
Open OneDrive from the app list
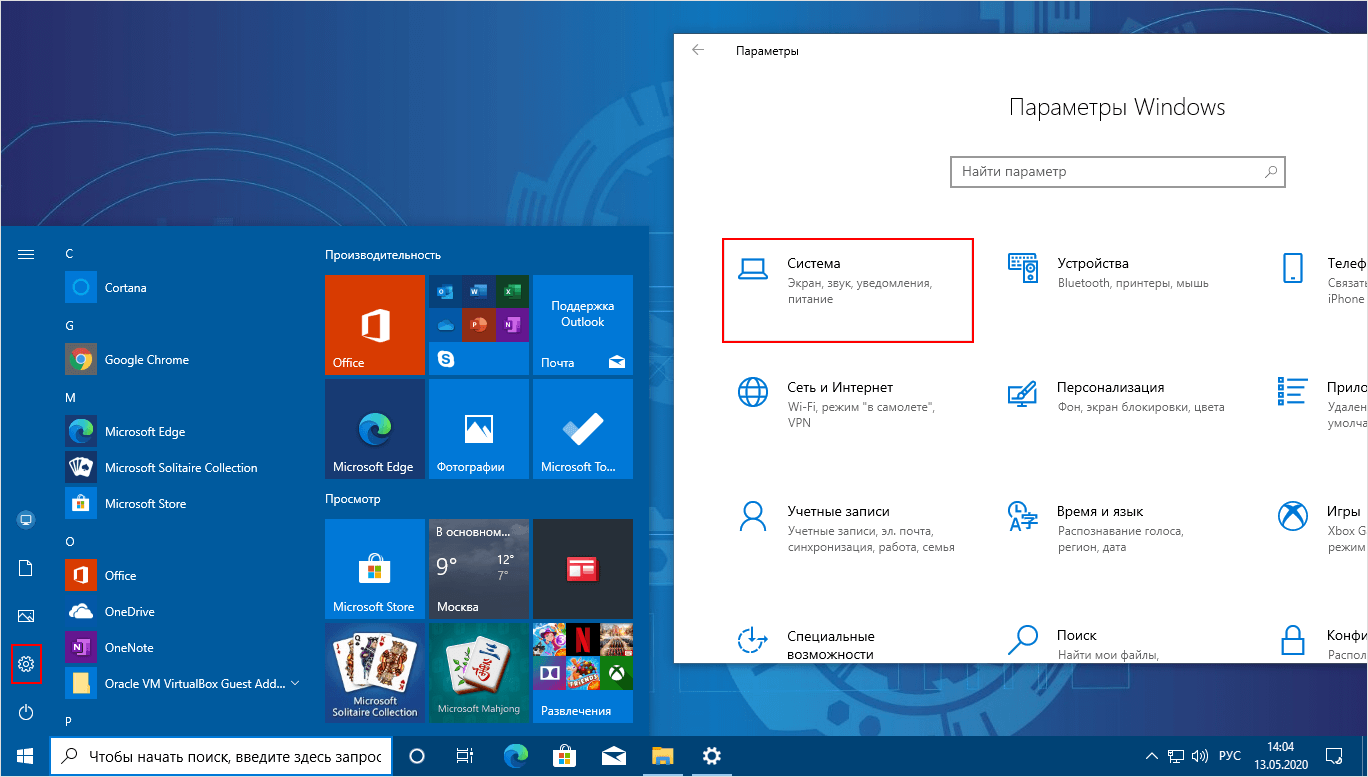pyautogui.click(x=185, y=612)
